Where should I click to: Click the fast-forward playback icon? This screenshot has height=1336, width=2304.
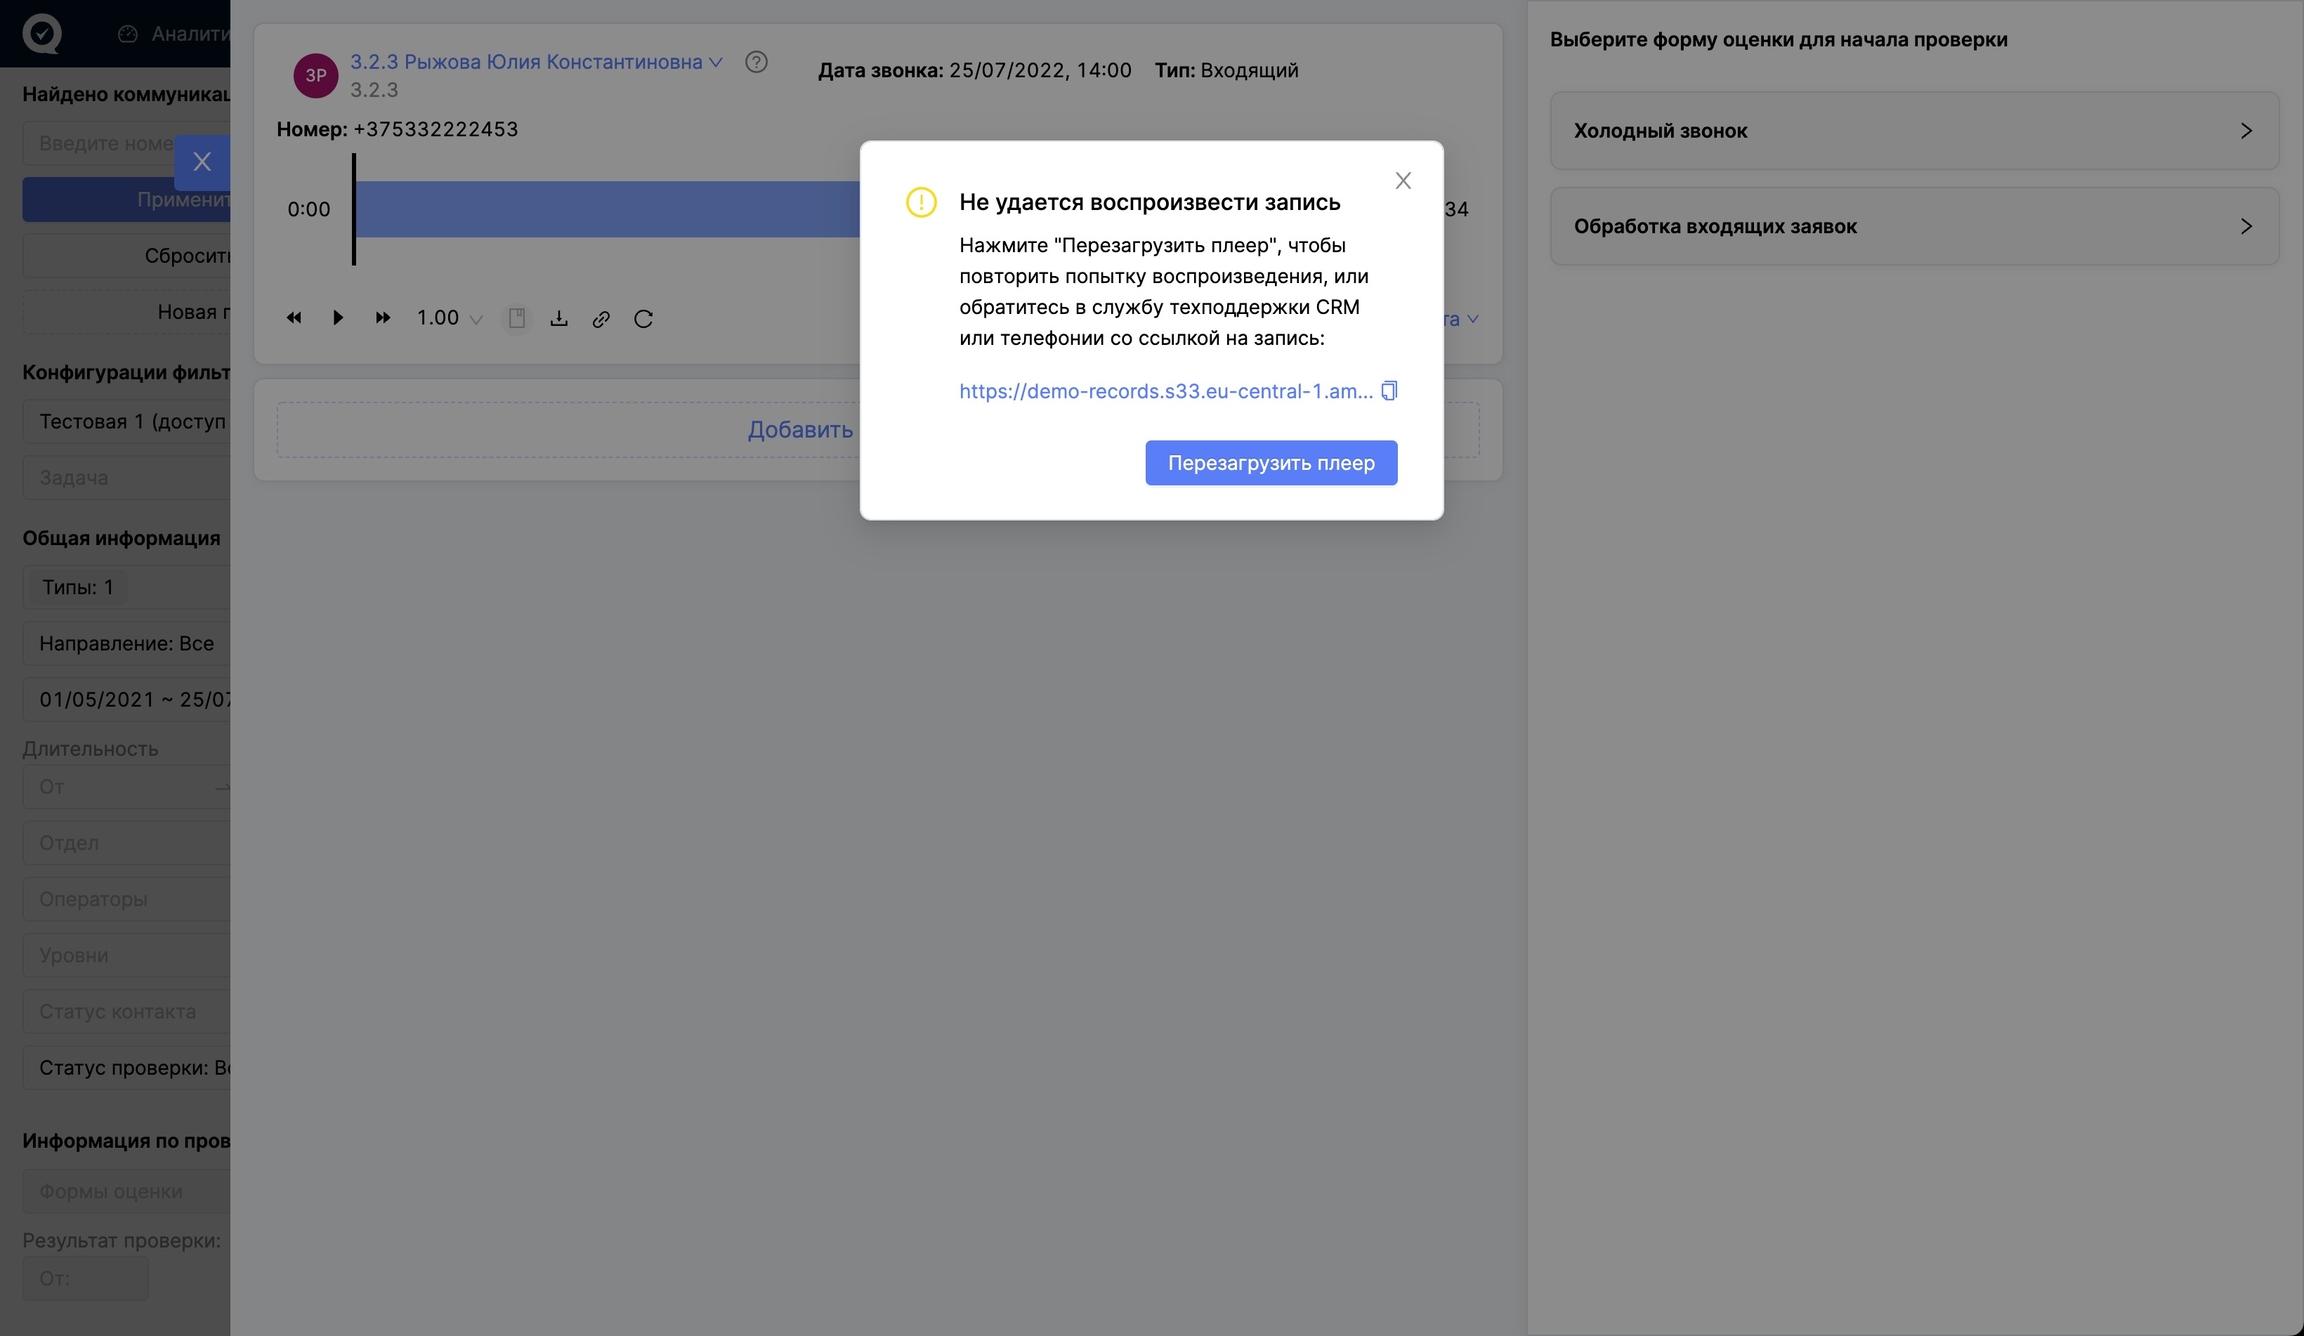coord(382,318)
